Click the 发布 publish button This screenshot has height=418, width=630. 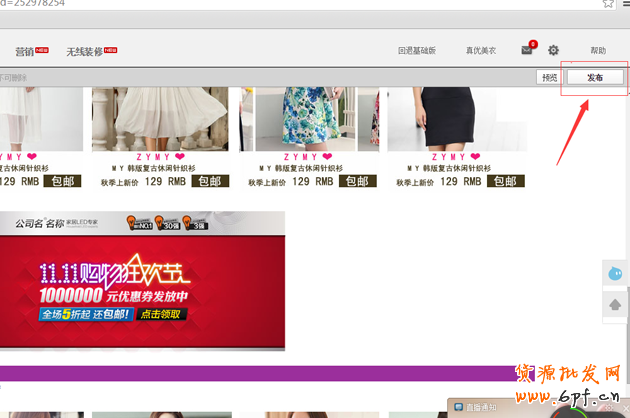[x=594, y=77]
